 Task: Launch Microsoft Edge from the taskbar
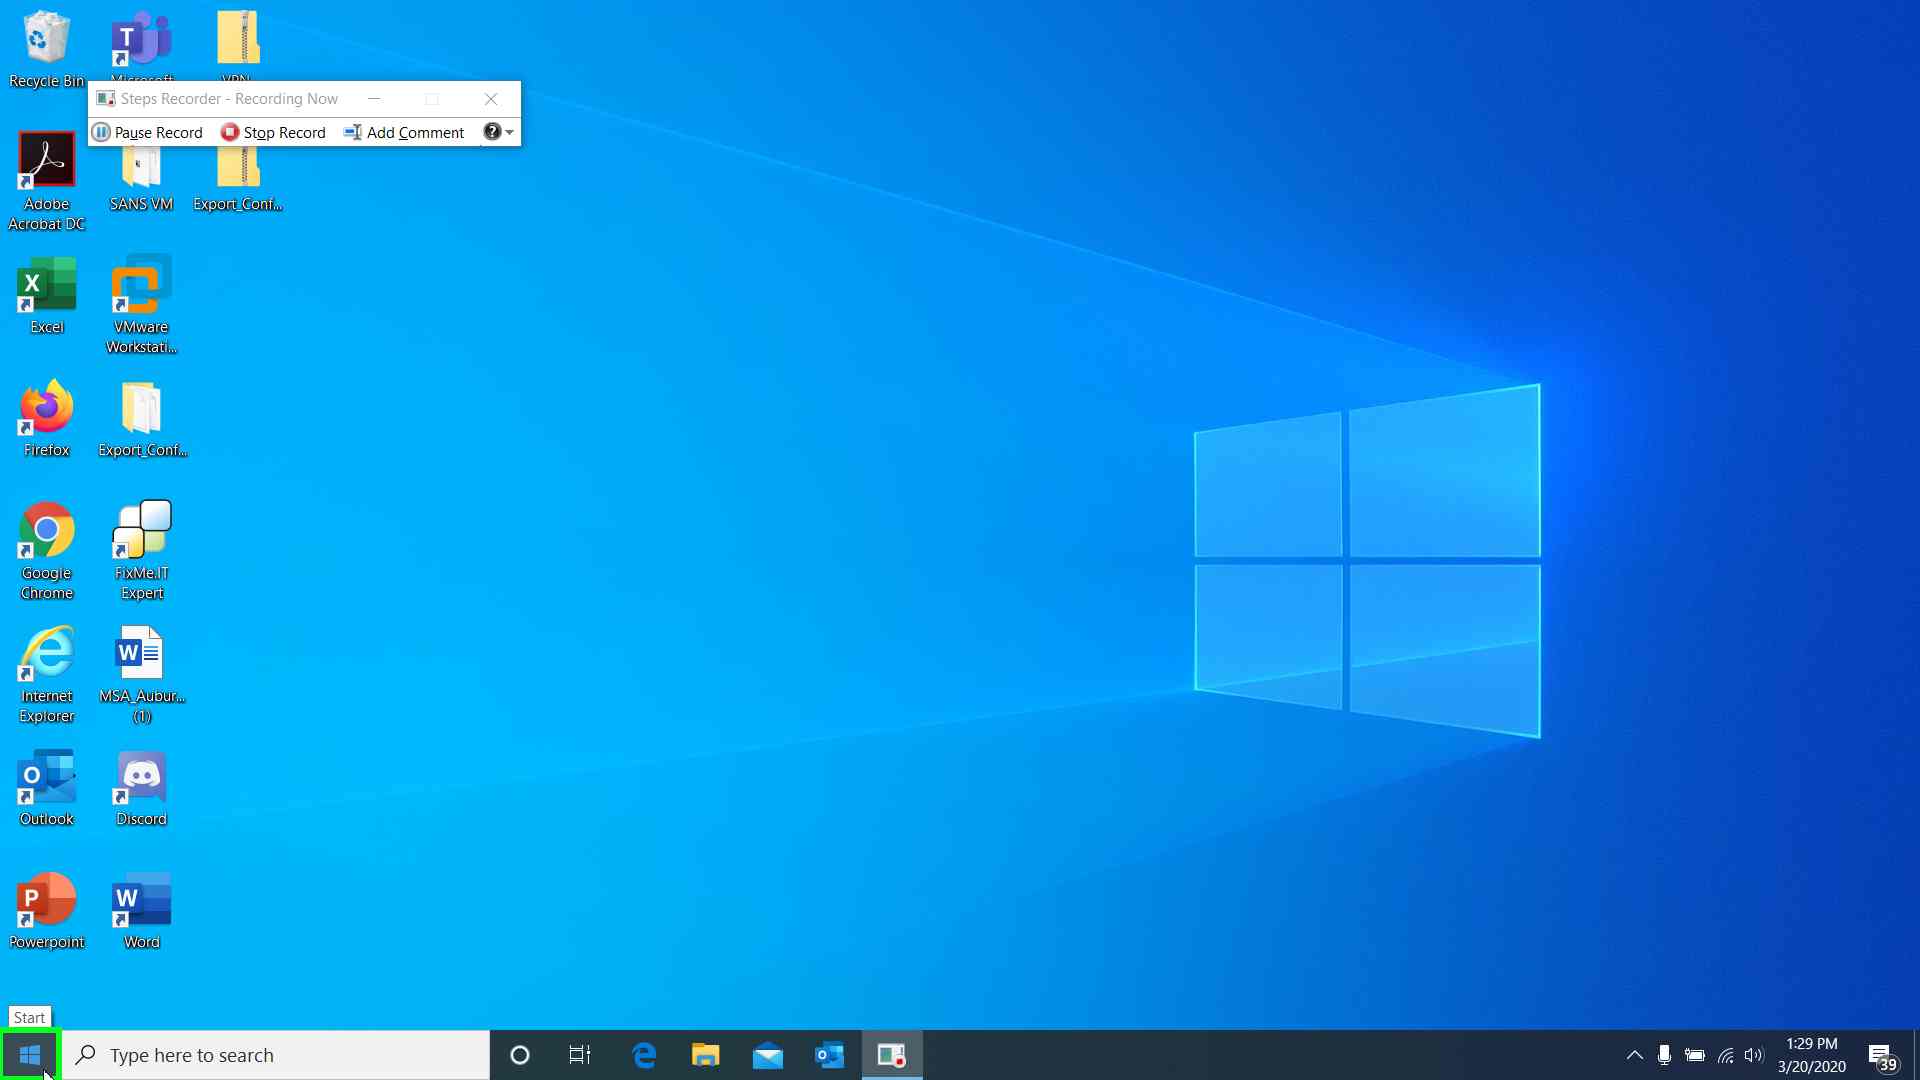(x=644, y=1055)
